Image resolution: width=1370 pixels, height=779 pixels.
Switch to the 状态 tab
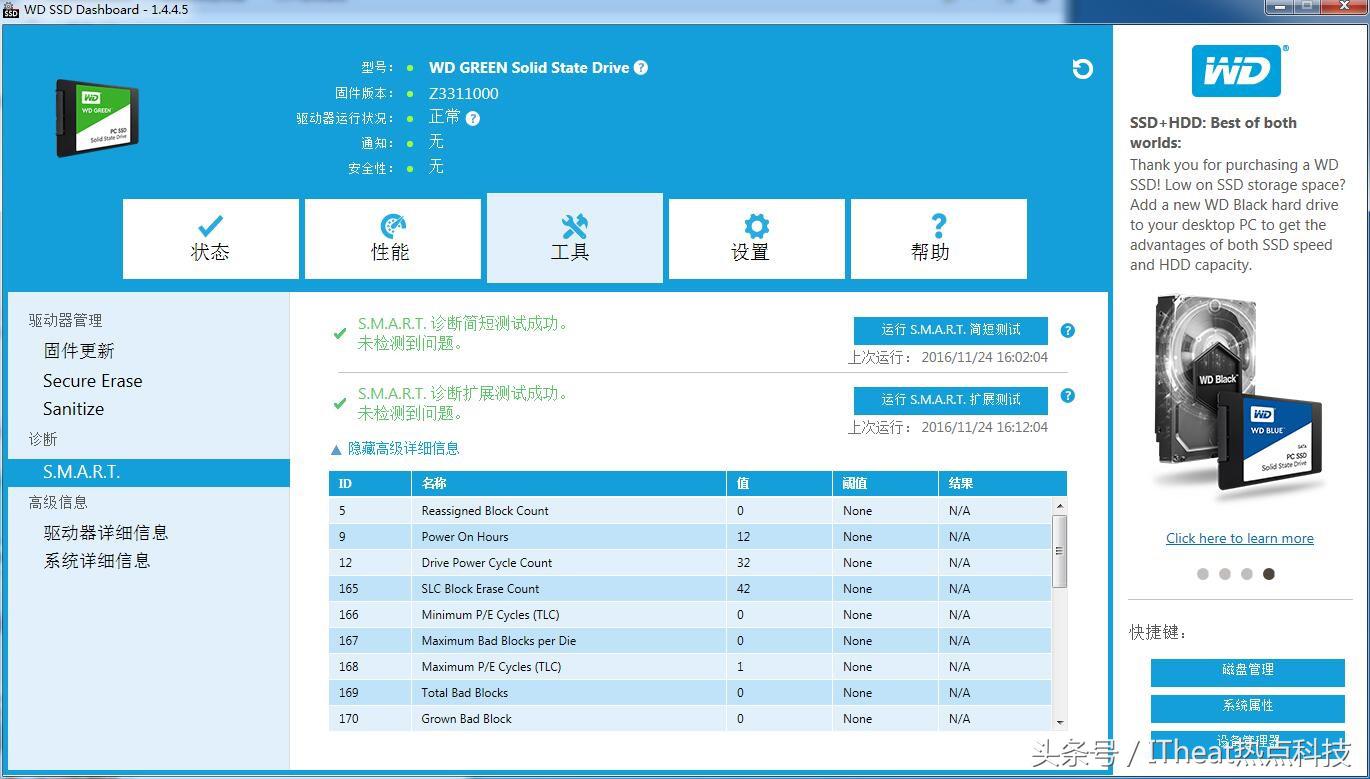click(210, 238)
